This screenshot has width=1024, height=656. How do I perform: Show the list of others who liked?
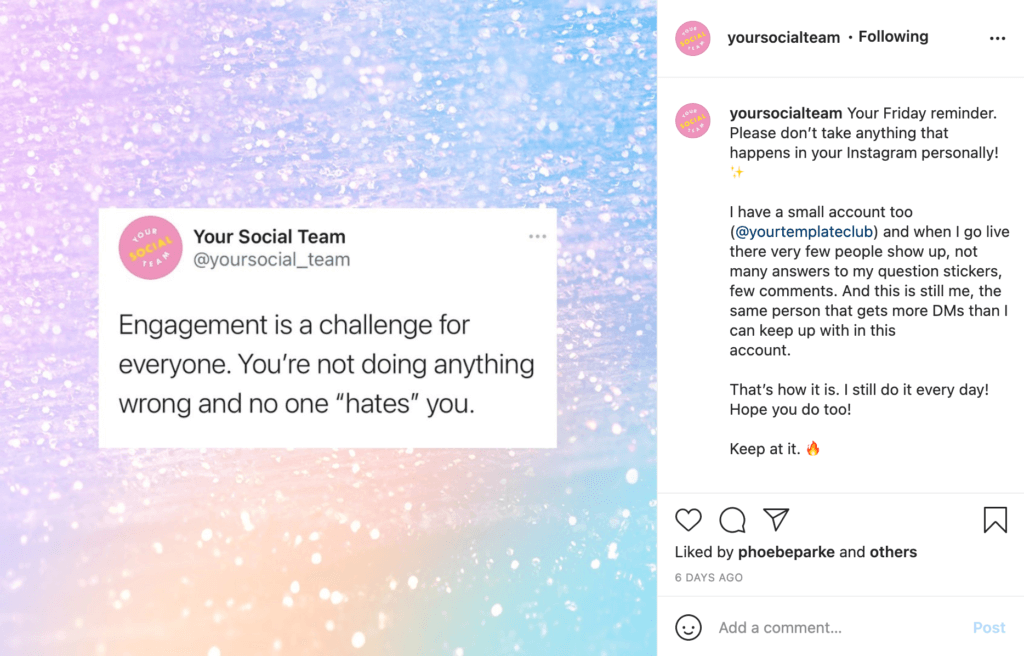893,552
